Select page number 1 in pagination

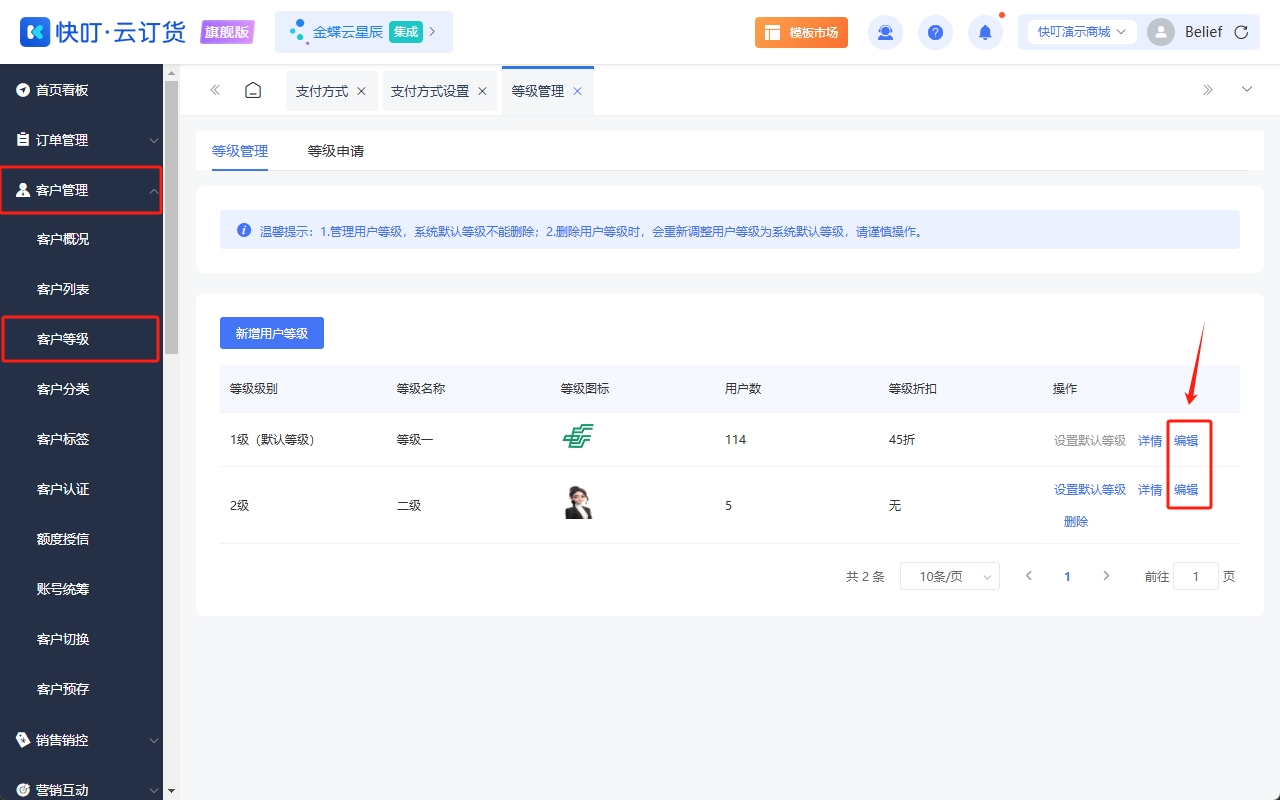[x=1068, y=576]
